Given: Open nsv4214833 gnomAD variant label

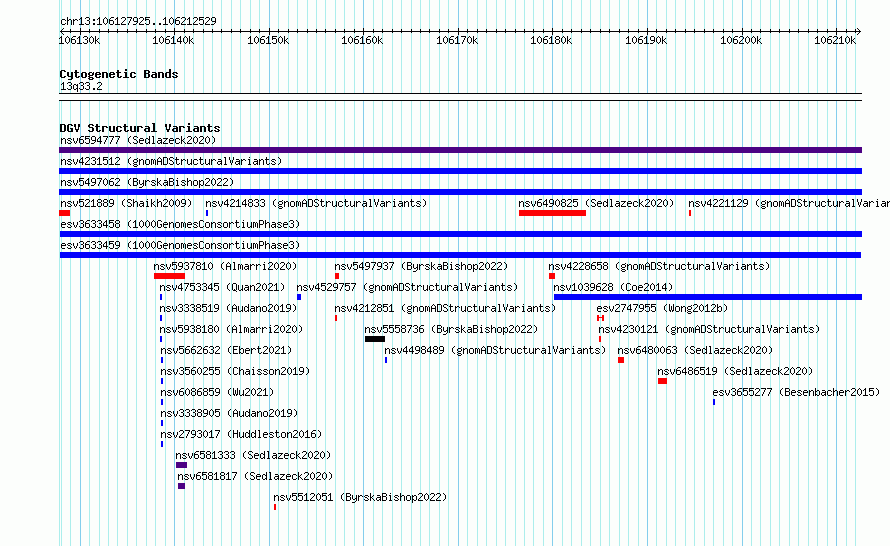Looking at the screenshot, I should pos(316,203).
